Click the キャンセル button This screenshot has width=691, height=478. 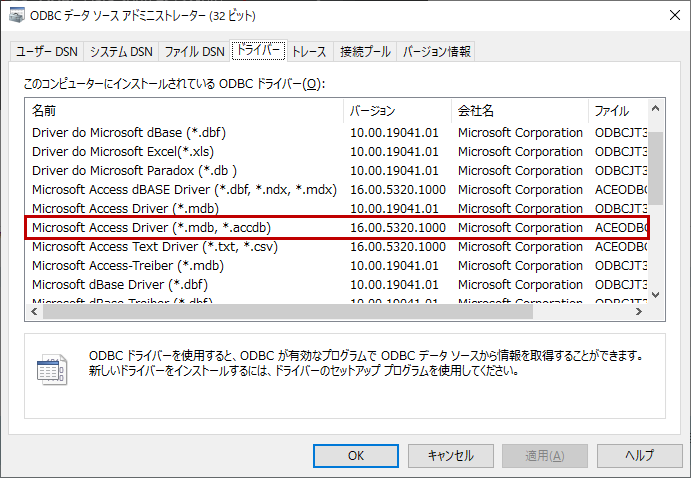point(450,456)
